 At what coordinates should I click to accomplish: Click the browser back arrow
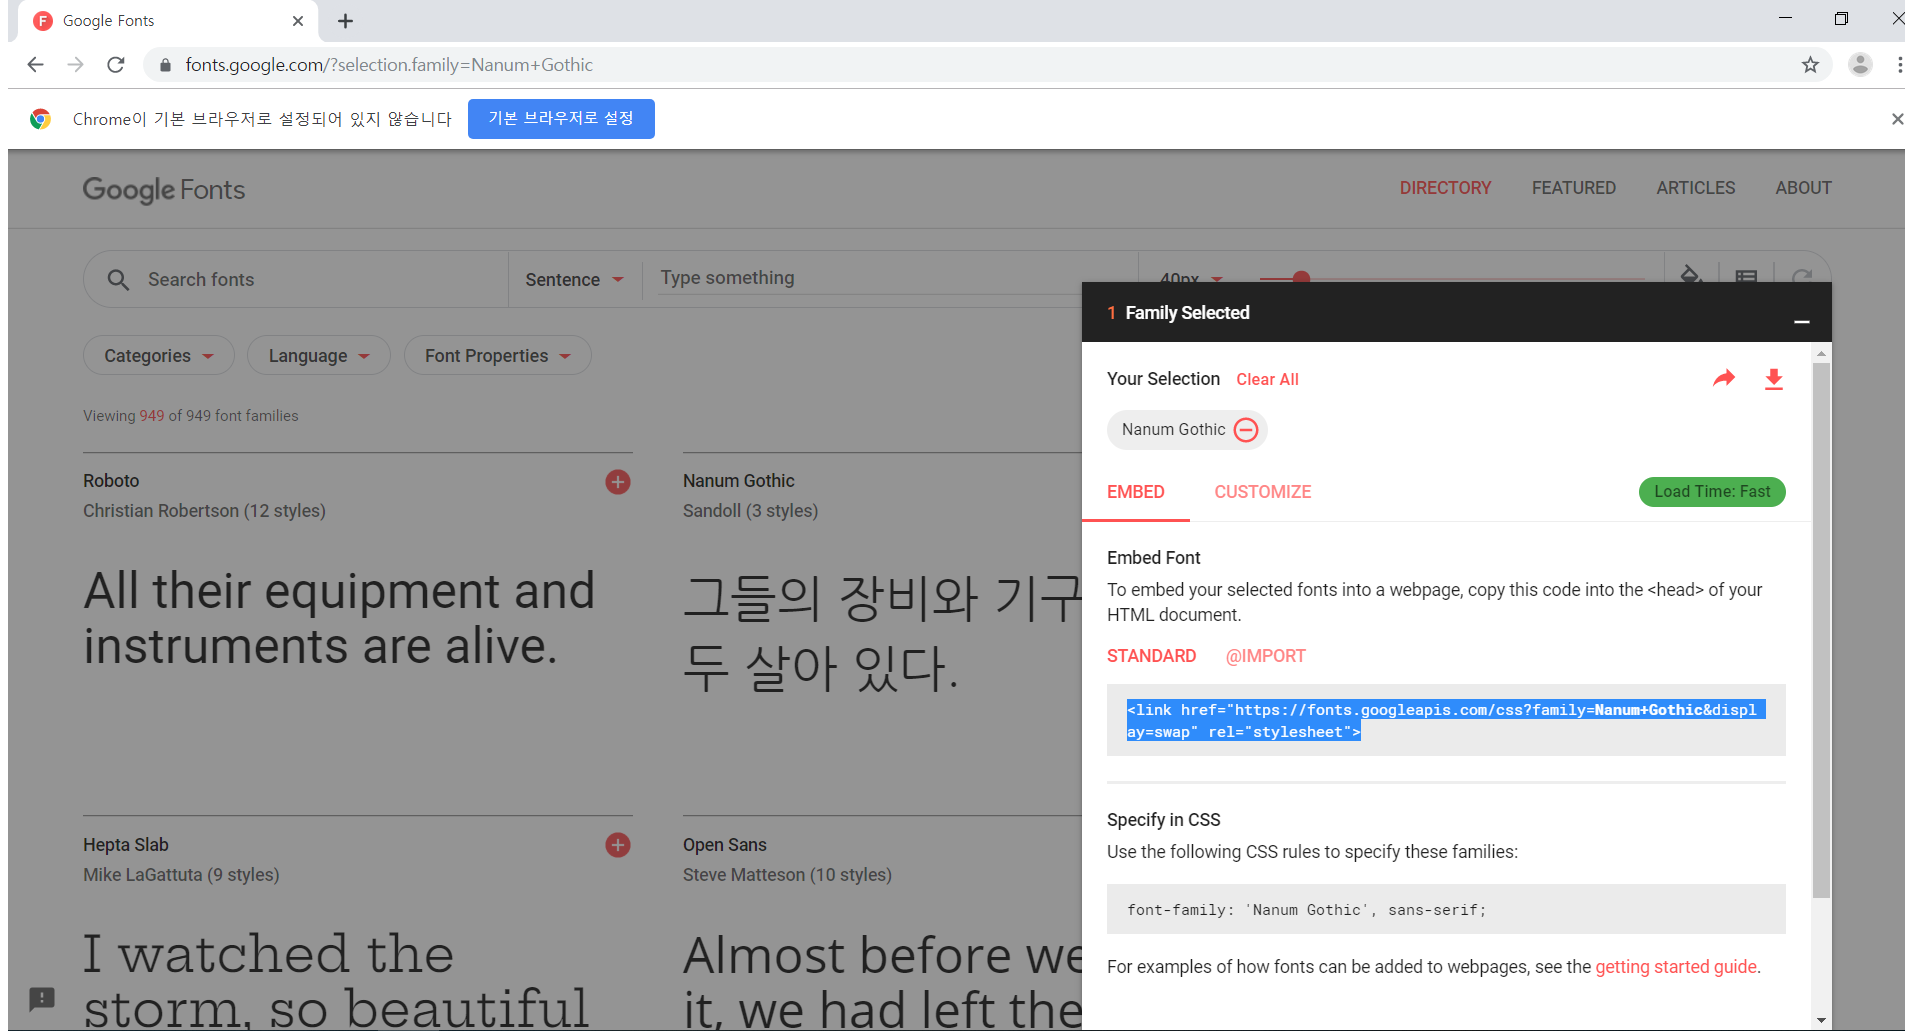[x=36, y=65]
